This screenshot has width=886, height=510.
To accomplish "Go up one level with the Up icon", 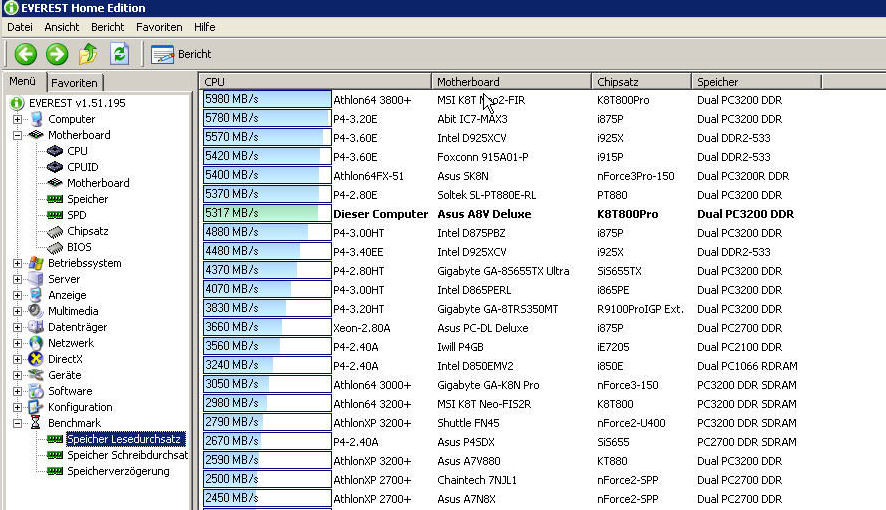I will (x=88, y=54).
